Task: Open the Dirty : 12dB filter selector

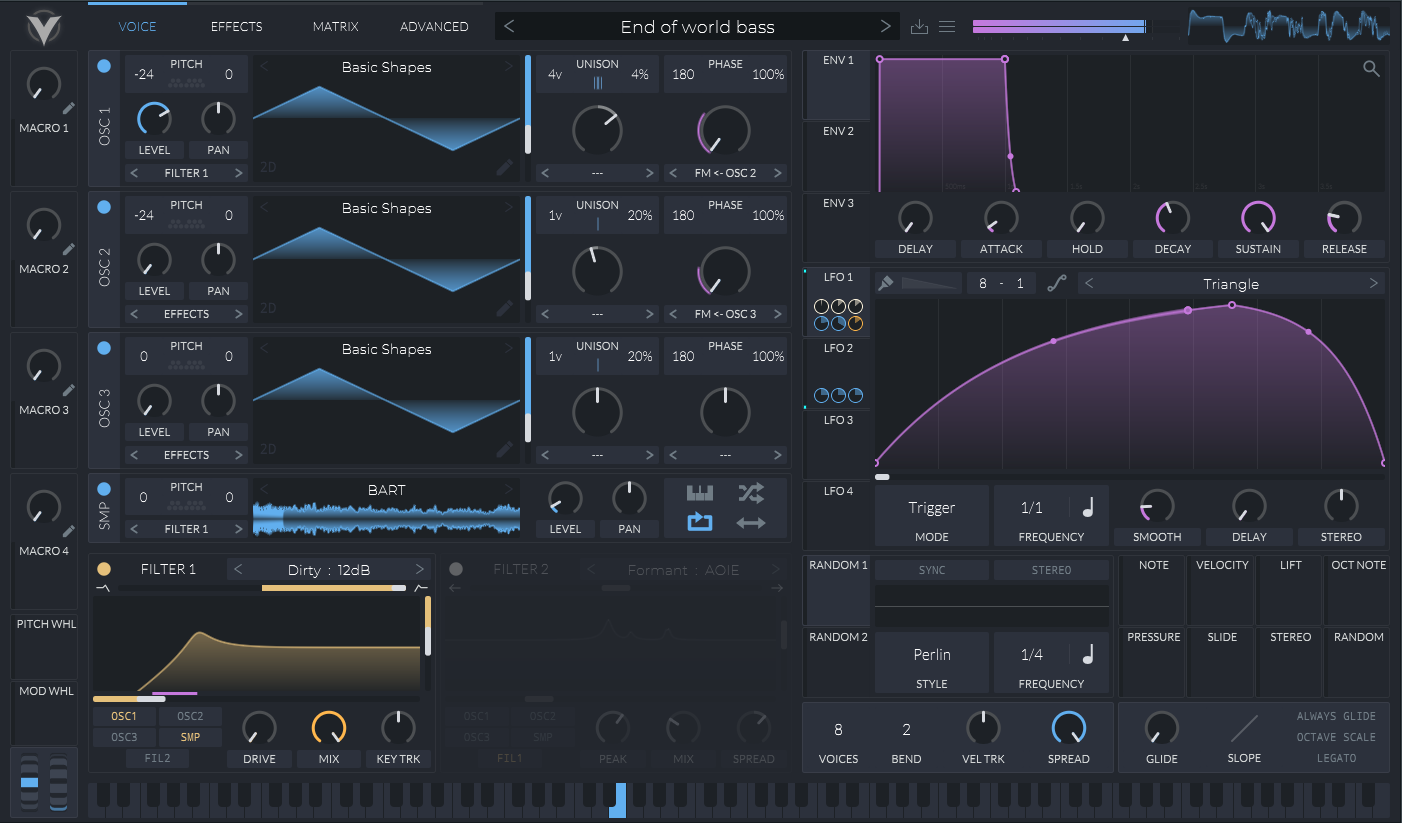Action: point(329,570)
